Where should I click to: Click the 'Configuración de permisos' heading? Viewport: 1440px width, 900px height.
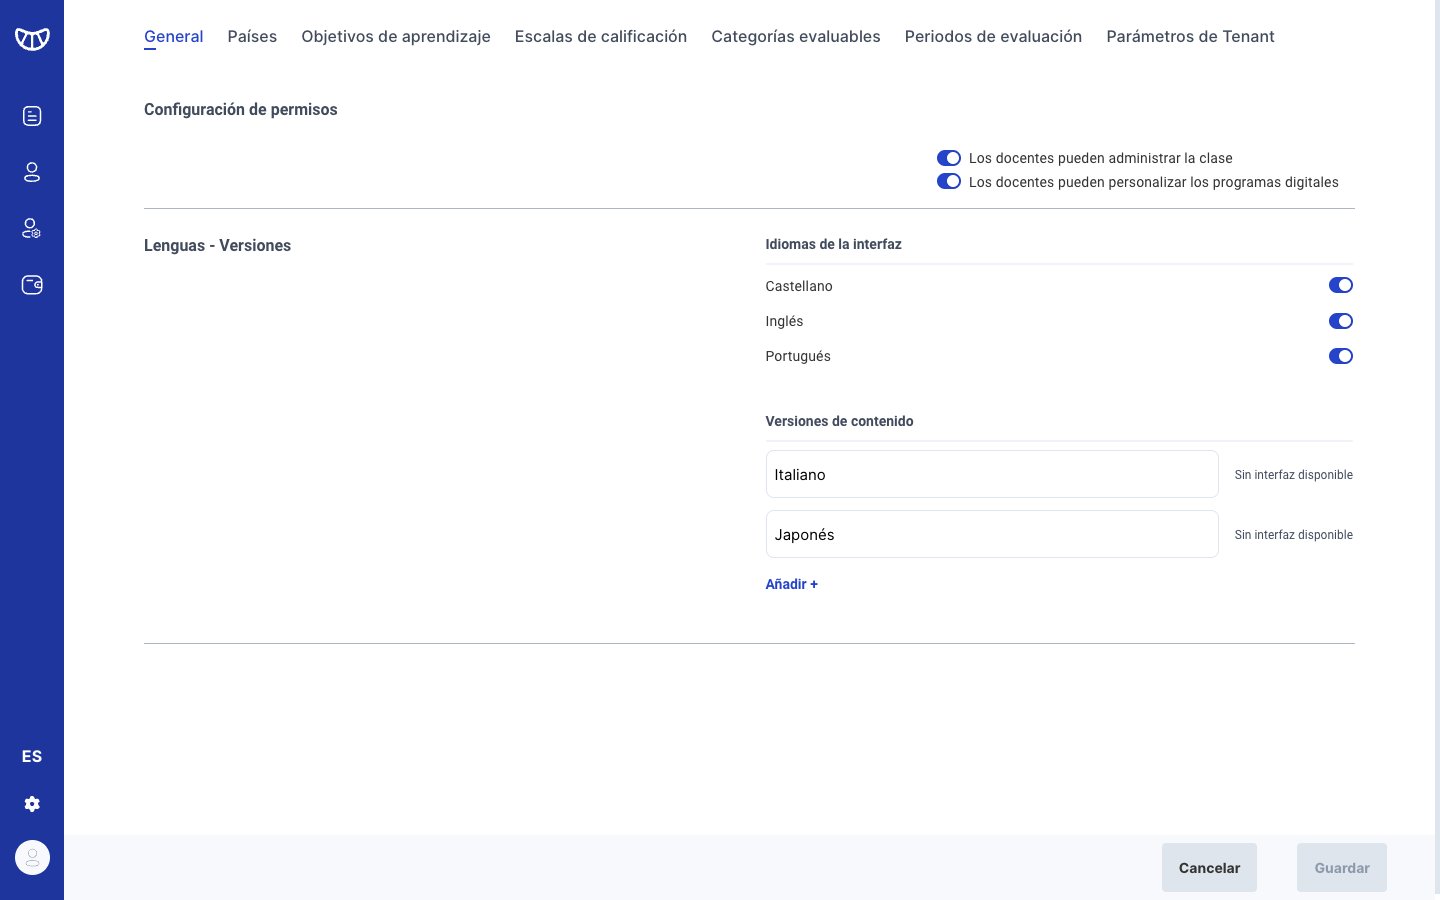point(241,109)
